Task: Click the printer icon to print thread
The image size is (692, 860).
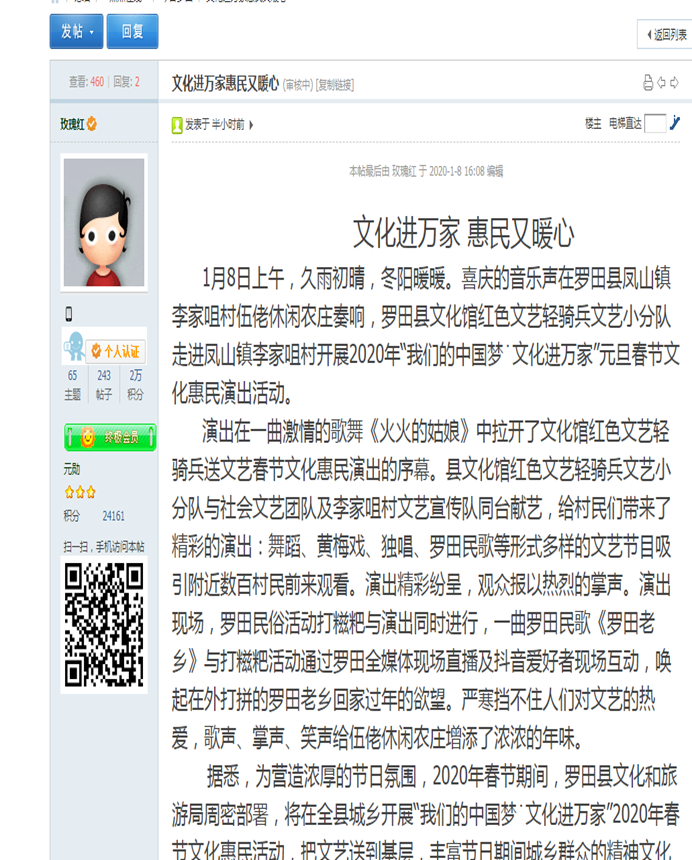Action: pyautogui.click(x=648, y=83)
